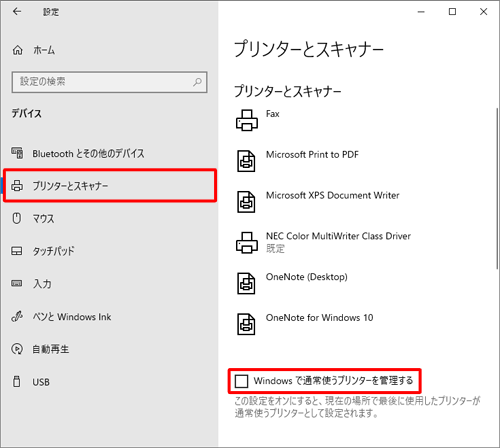Click the 設定の検索 search field

pos(109,82)
